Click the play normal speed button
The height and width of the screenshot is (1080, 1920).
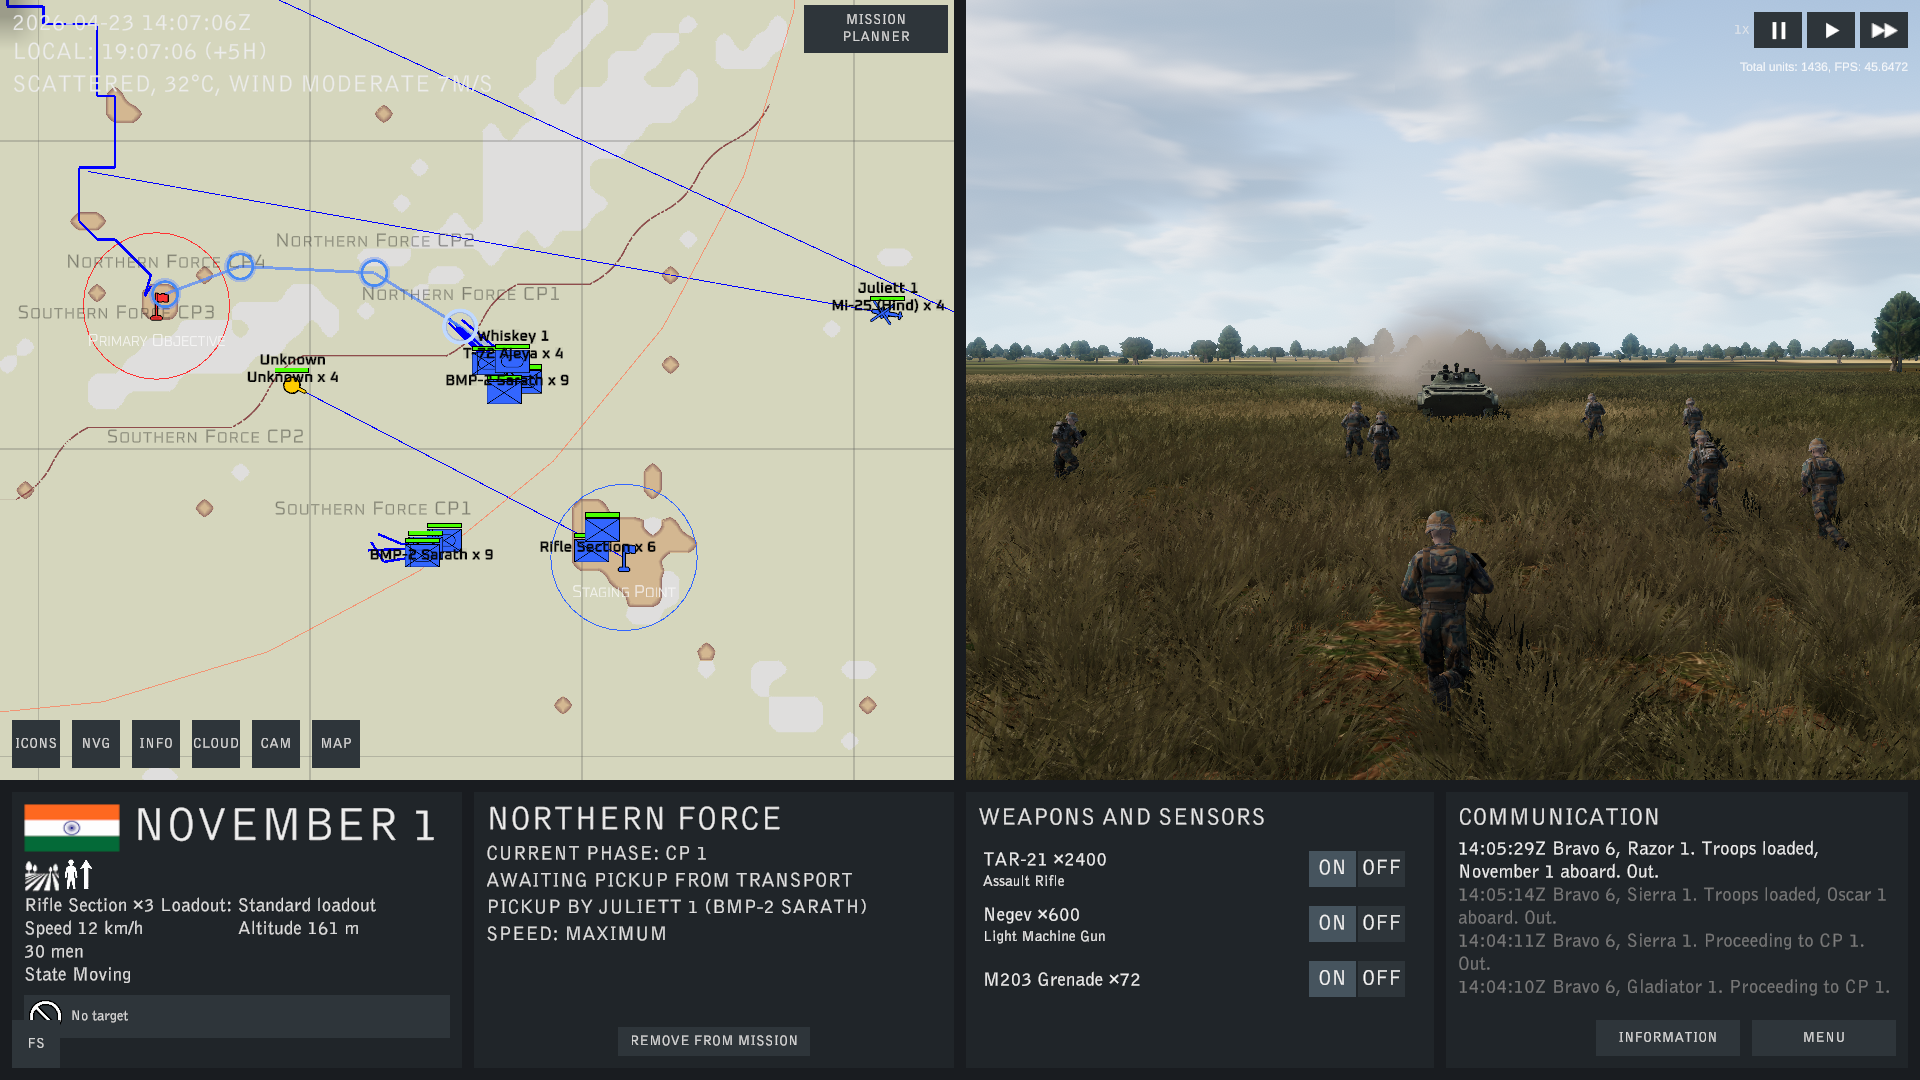[1831, 31]
